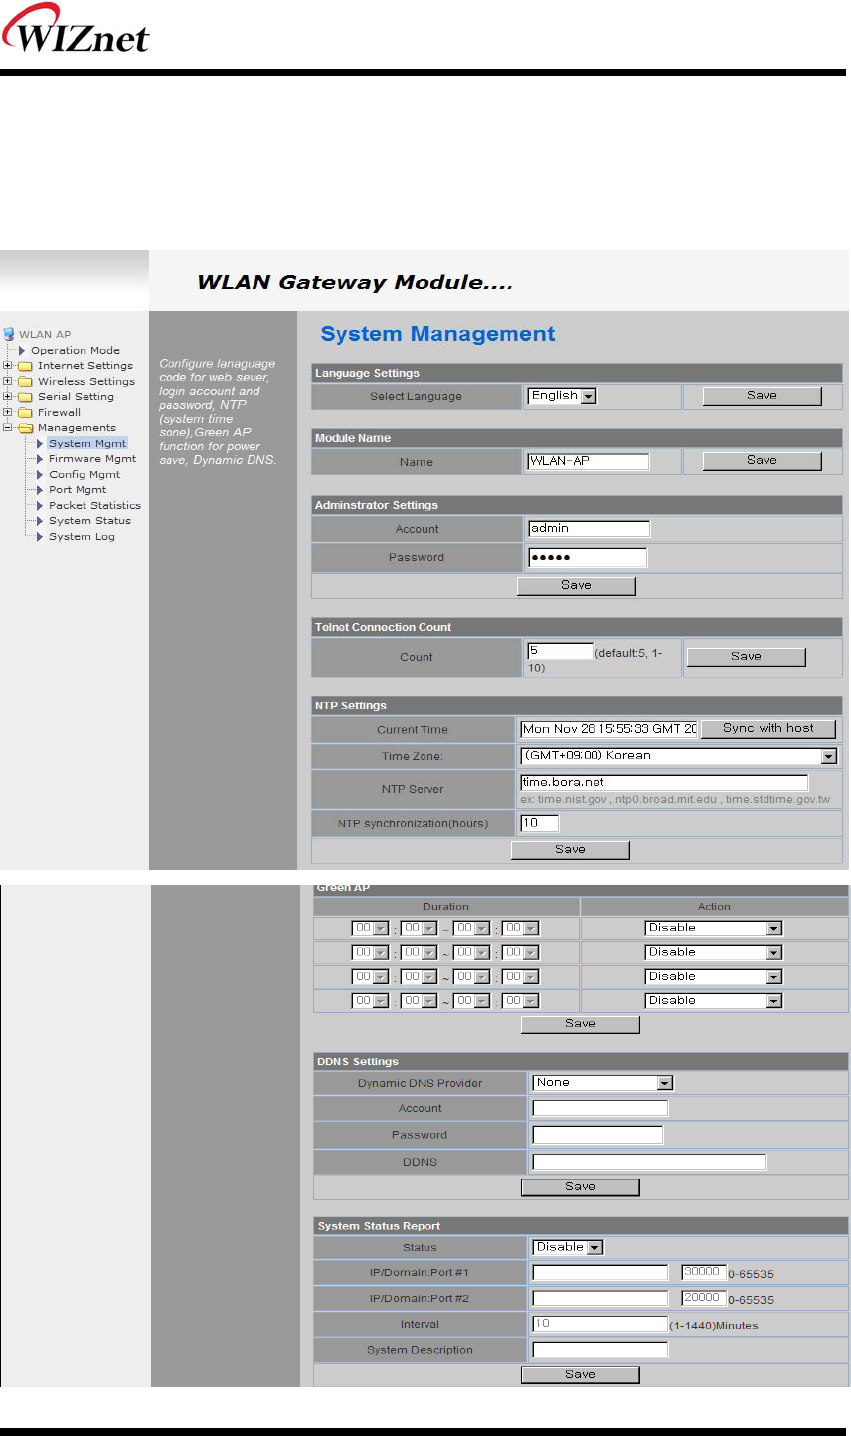Click Port #1 number field 30000
The width and height of the screenshot is (851, 1436).
click(704, 1273)
